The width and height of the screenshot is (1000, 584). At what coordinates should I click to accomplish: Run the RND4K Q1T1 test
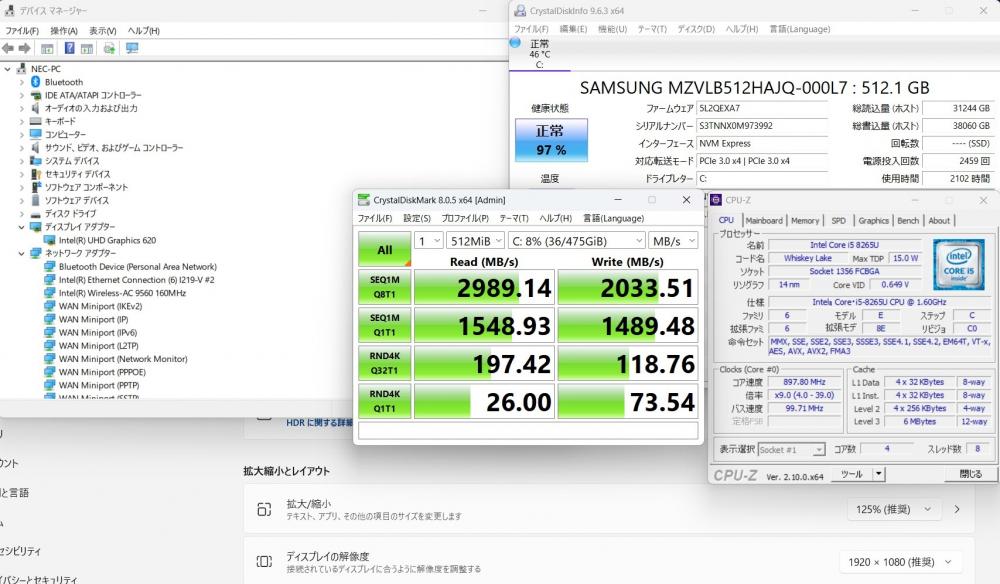coord(385,401)
